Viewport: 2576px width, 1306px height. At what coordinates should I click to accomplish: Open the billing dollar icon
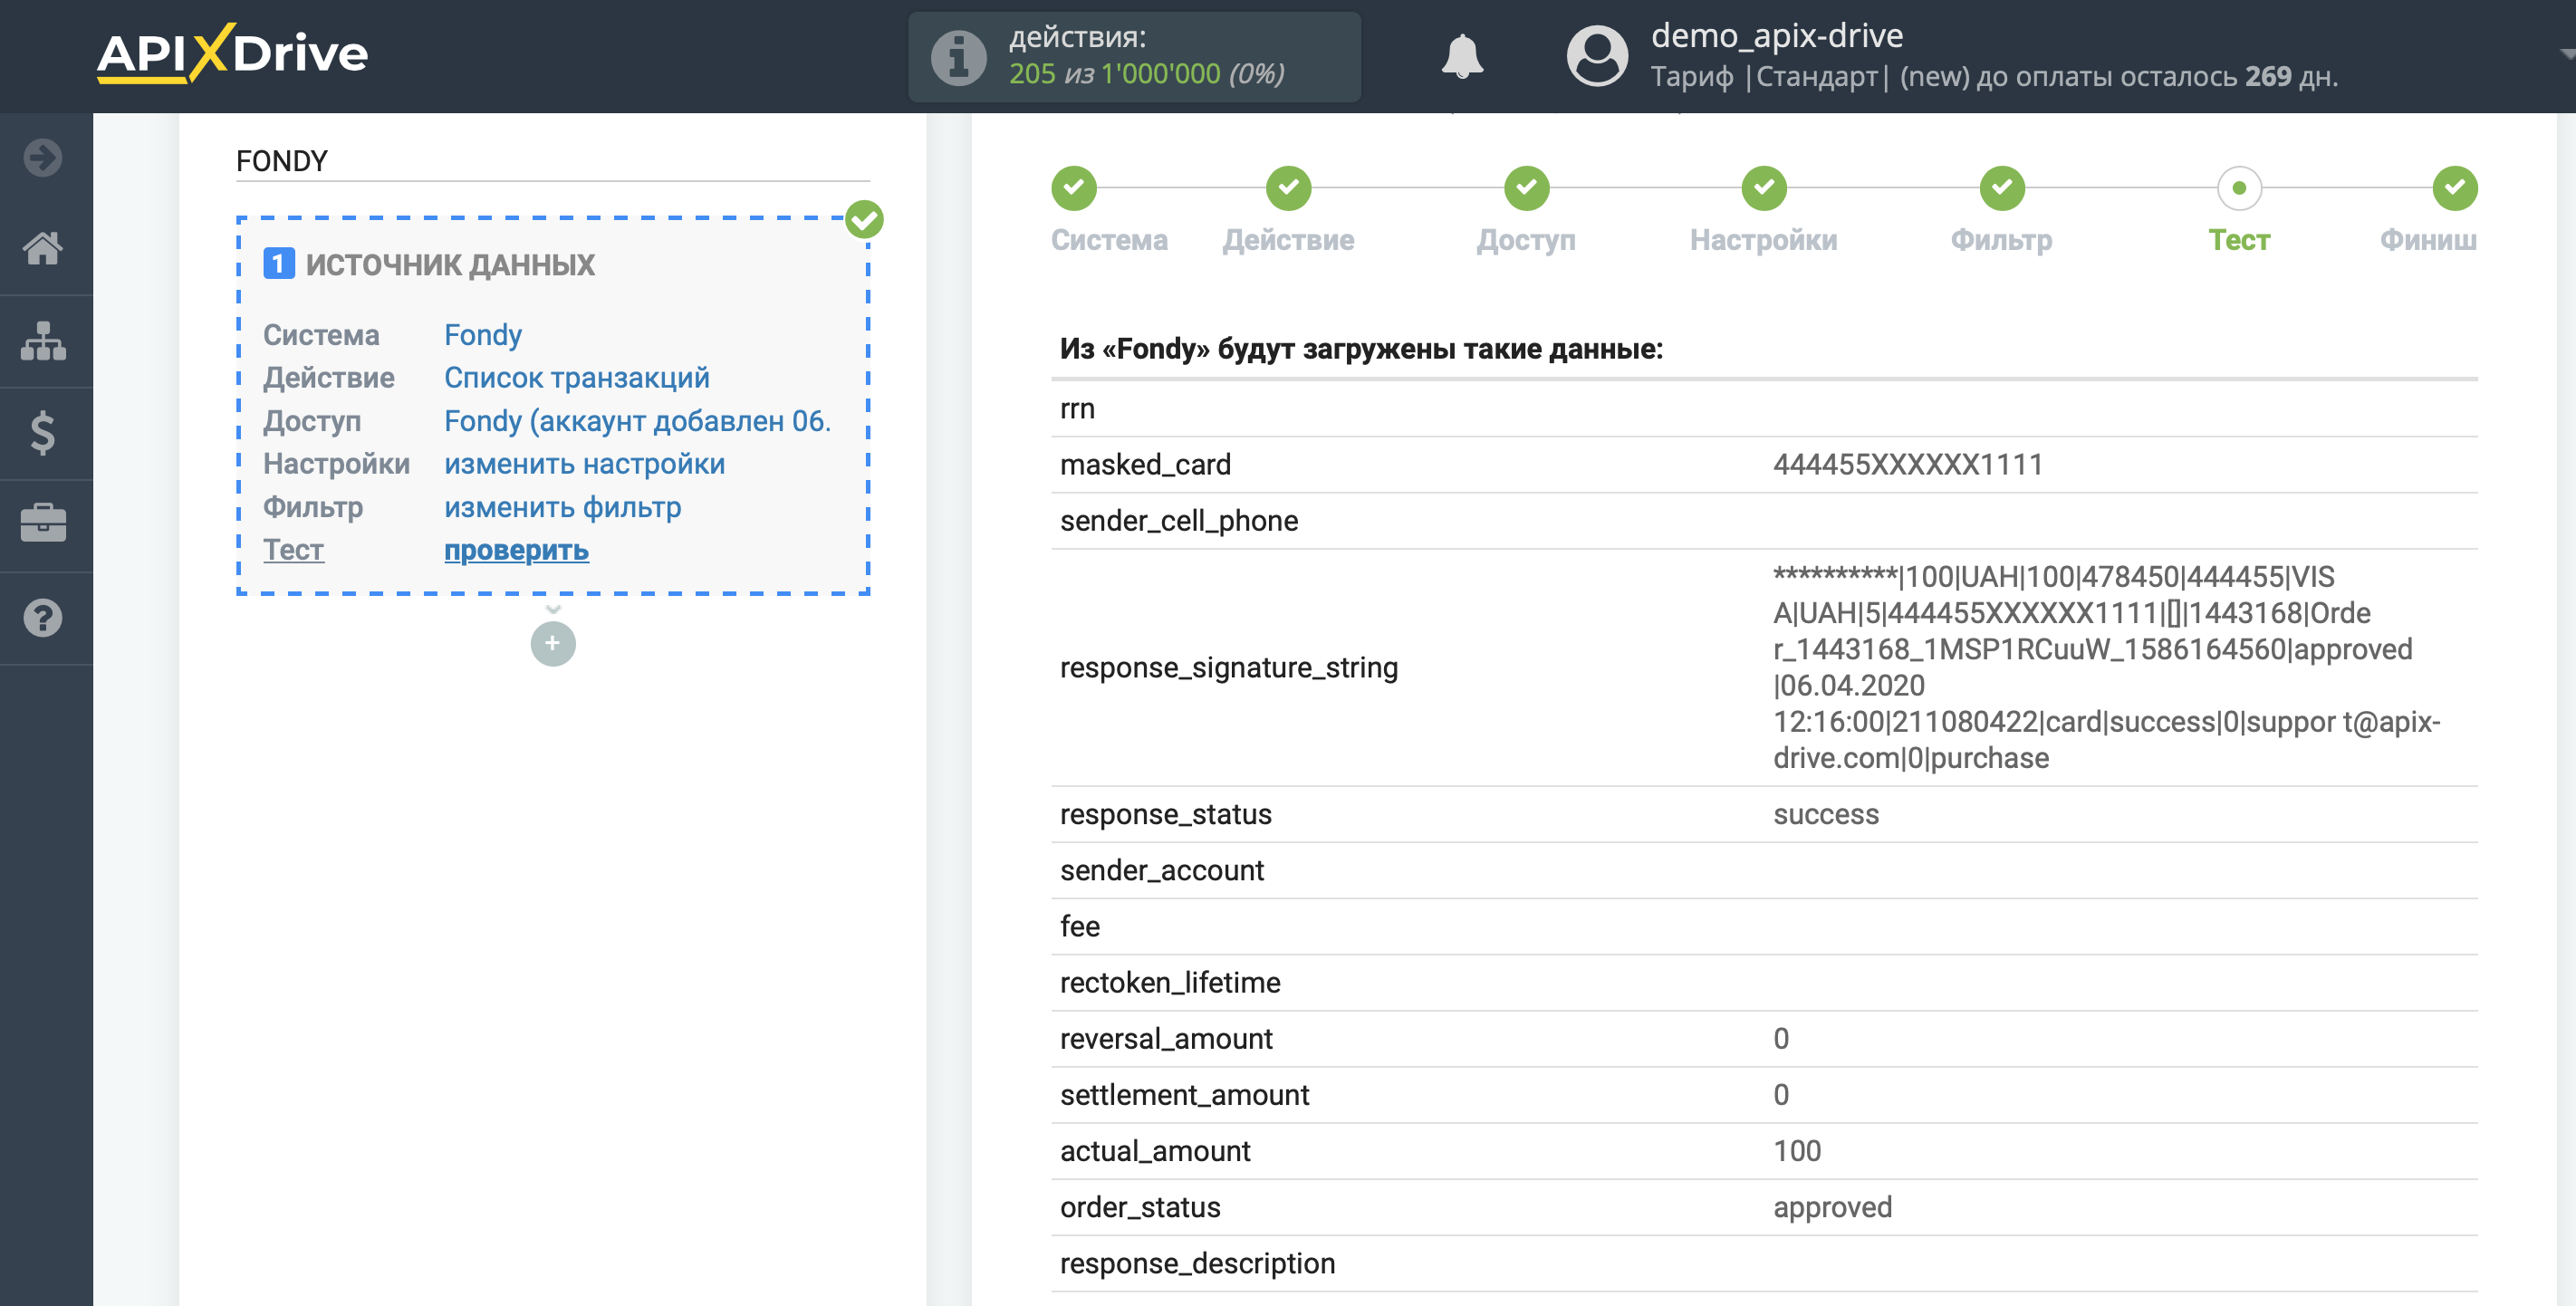[43, 433]
